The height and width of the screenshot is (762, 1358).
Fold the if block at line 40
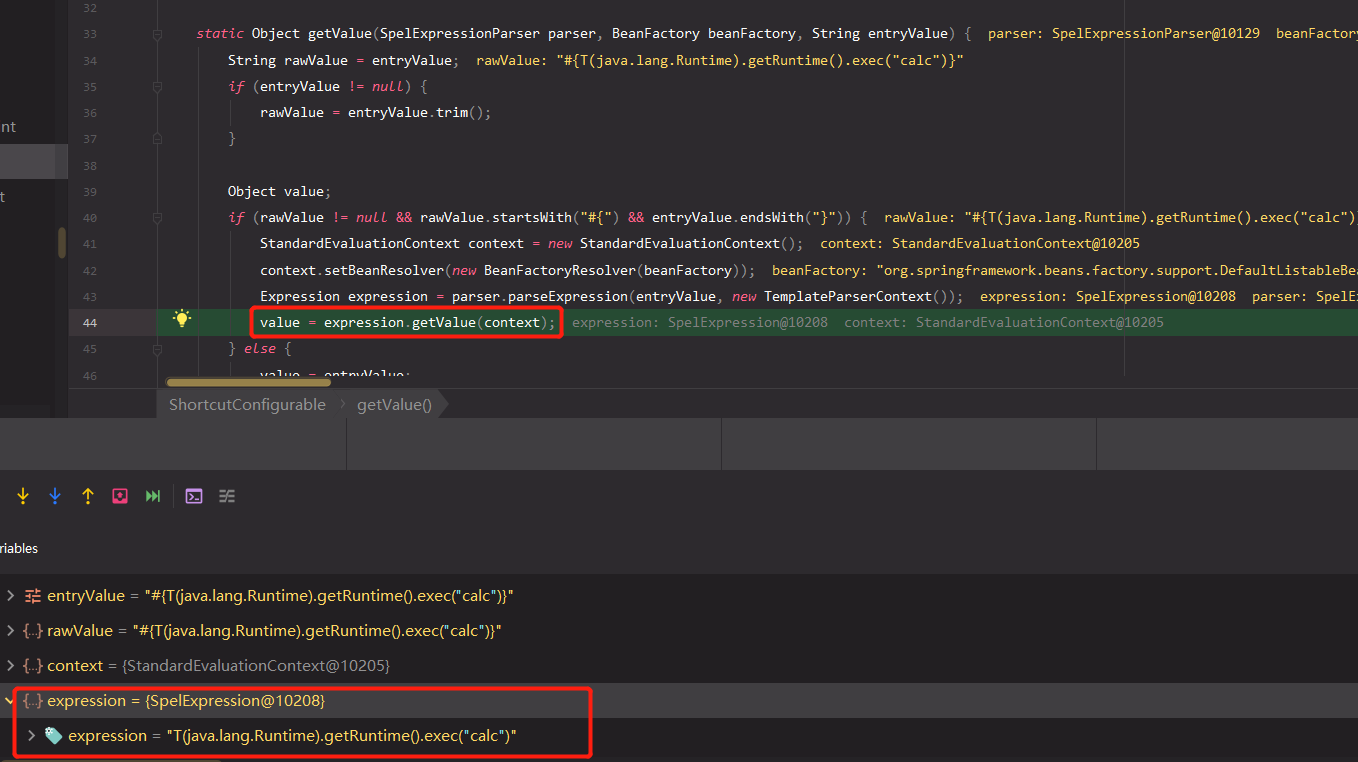click(157, 217)
